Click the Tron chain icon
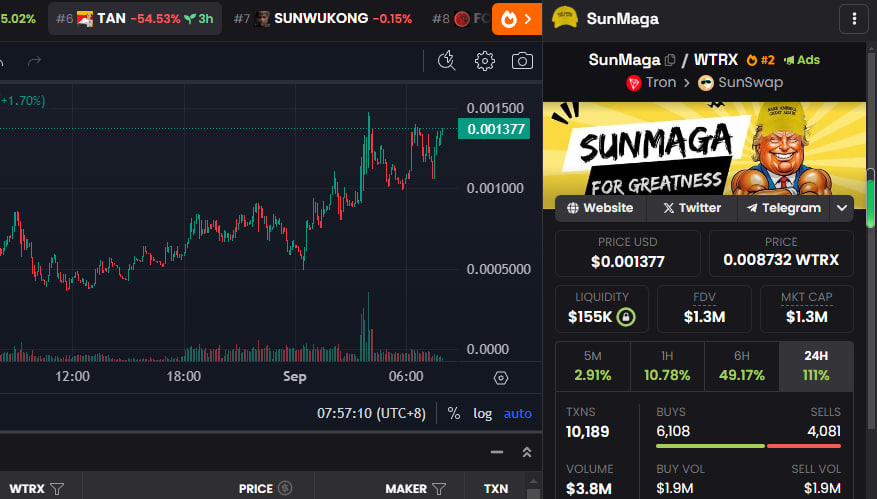Image resolution: width=877 pixels, height=499 pixels. point(633,83)
